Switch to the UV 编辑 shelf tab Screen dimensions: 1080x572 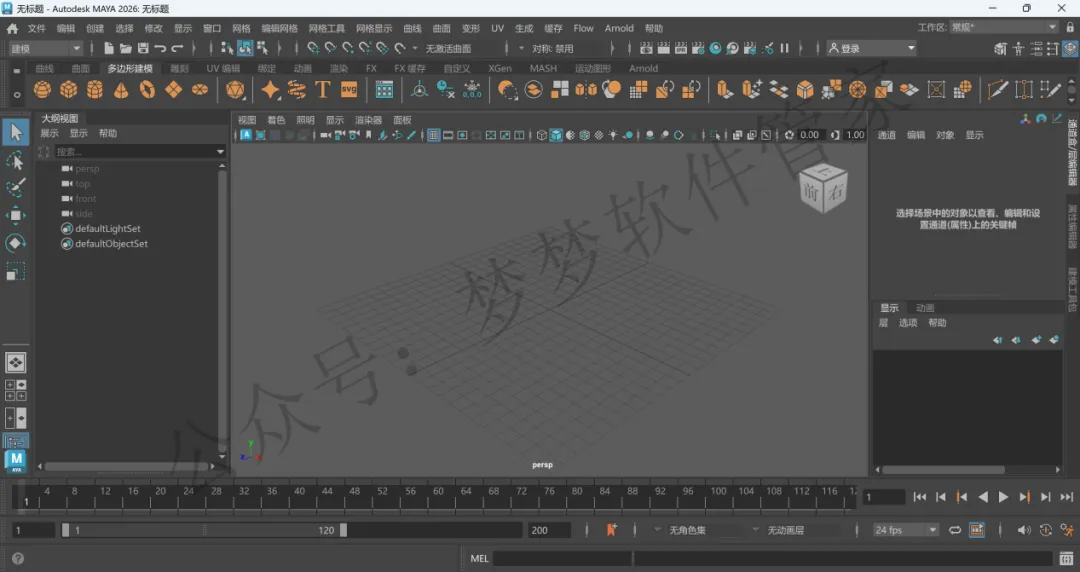[x=223, y=68]
